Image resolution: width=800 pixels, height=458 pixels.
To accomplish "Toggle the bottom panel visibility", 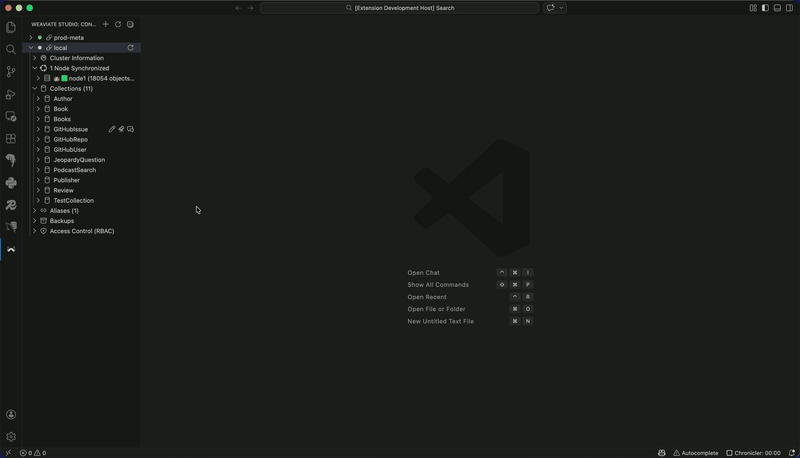I will 777,8.
